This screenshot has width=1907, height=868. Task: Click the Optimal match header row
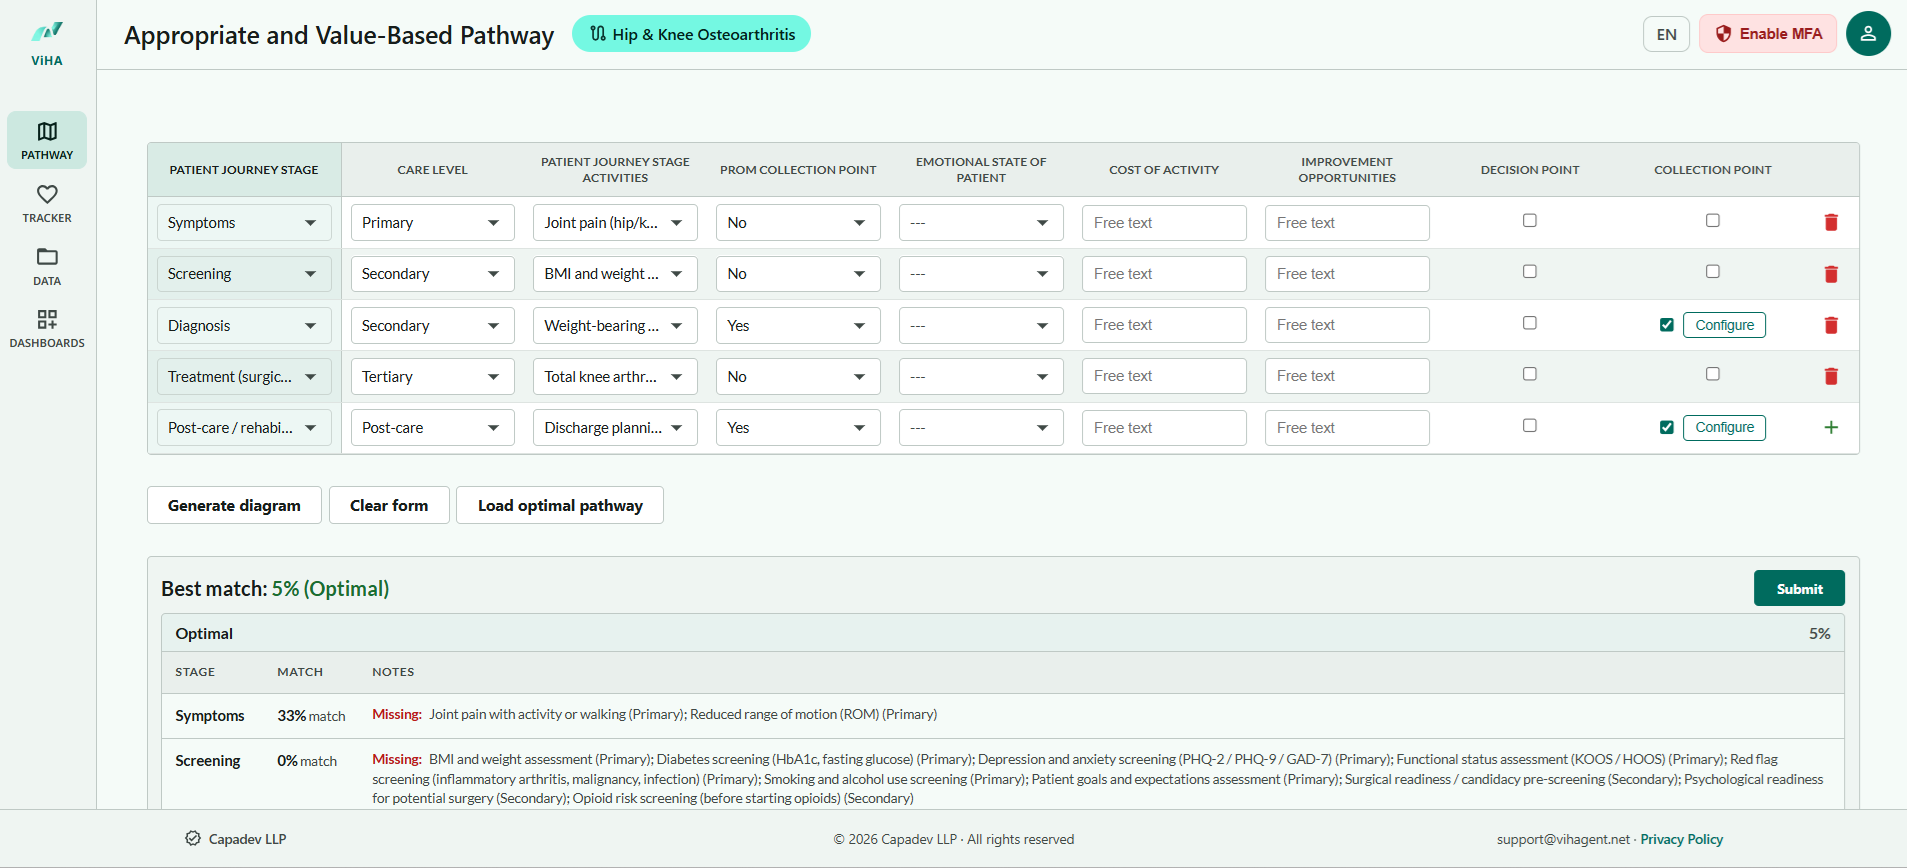(x=1003, y=633)
